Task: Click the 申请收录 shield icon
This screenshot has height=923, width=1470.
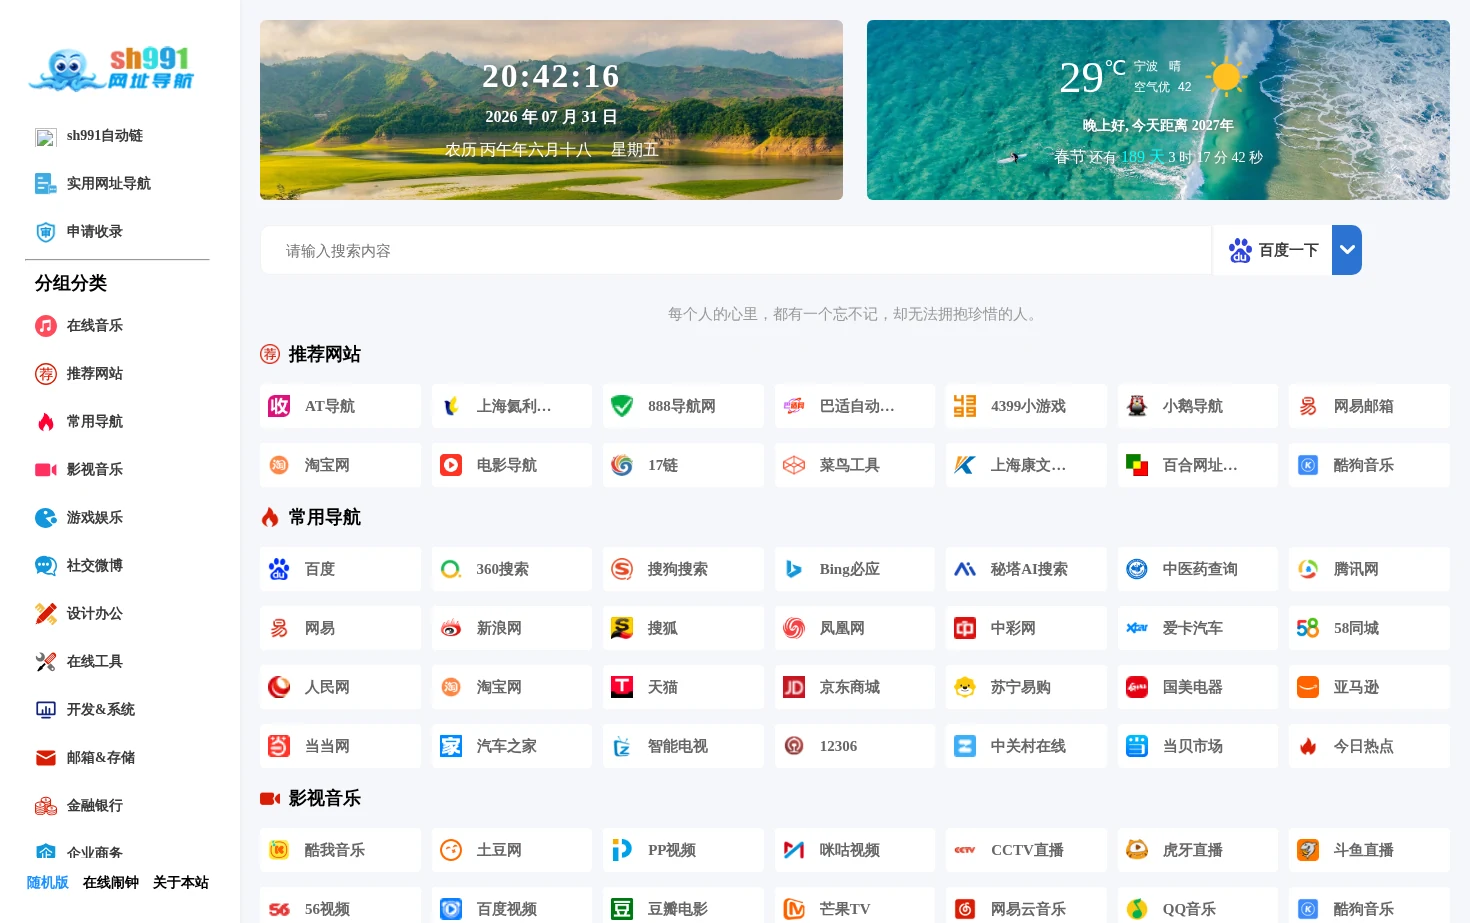Action: (46, 232)
